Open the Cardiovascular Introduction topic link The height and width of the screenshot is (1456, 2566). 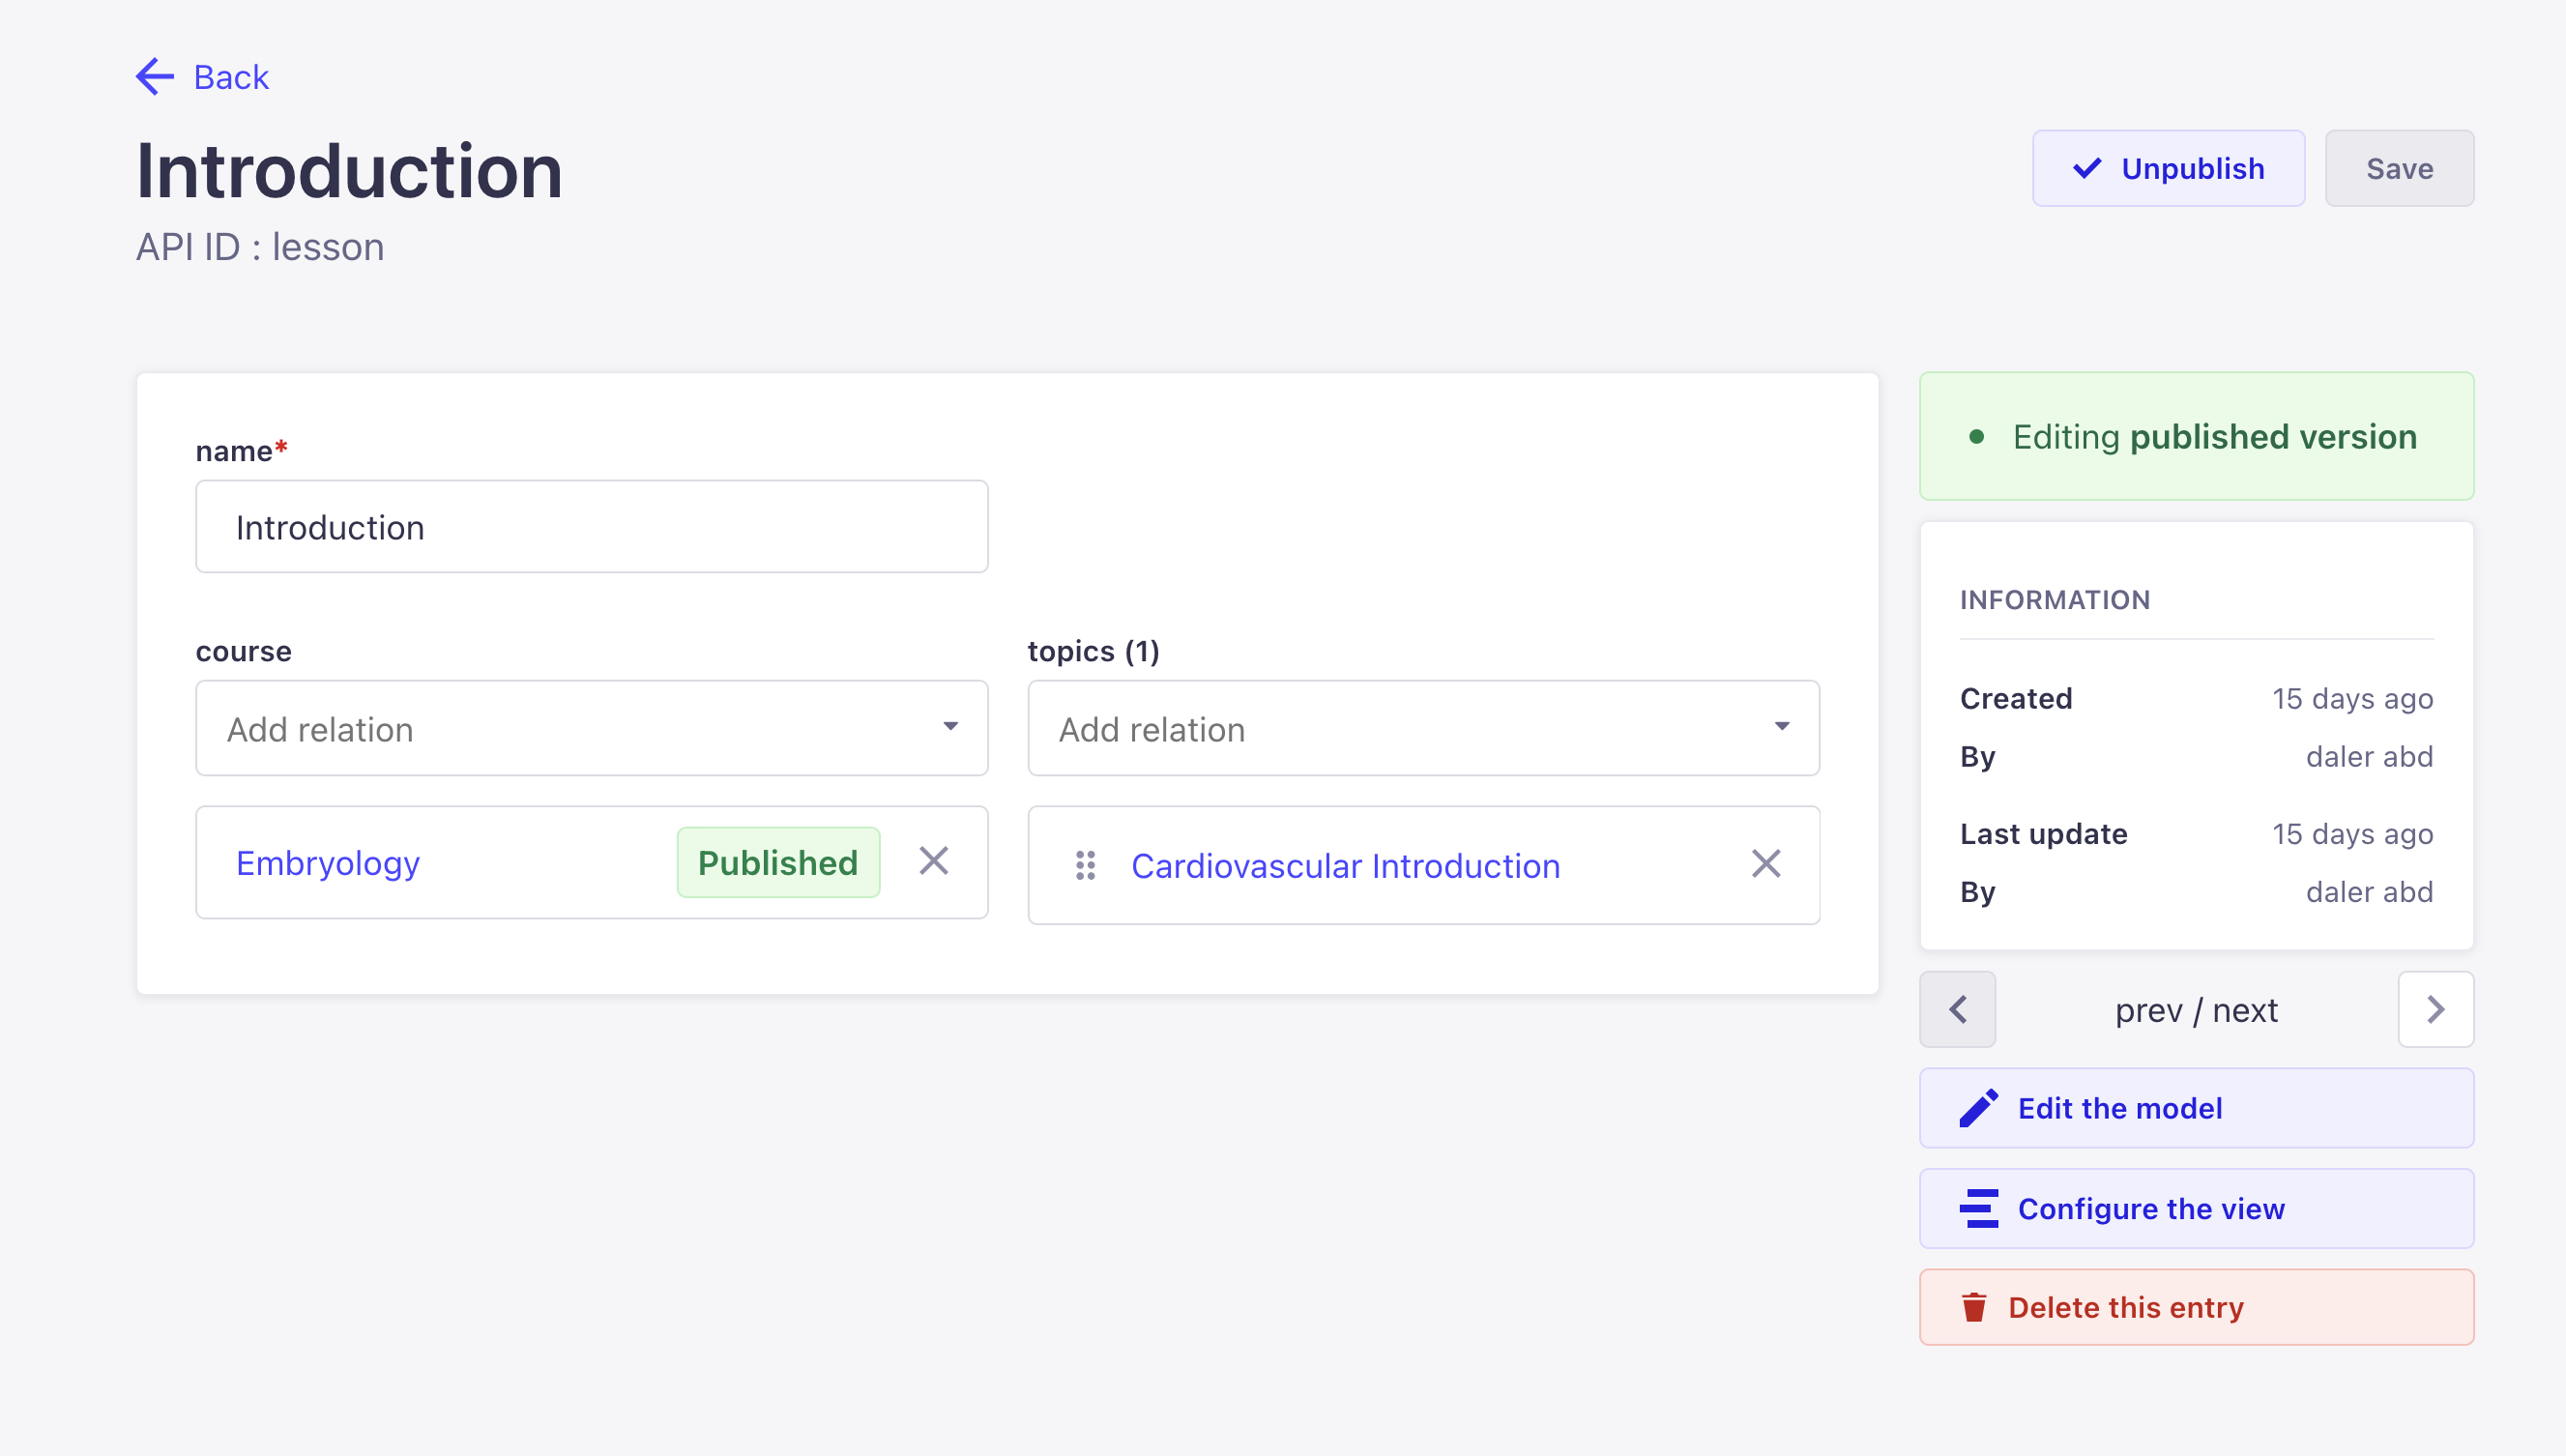[x=1345, y=865]
